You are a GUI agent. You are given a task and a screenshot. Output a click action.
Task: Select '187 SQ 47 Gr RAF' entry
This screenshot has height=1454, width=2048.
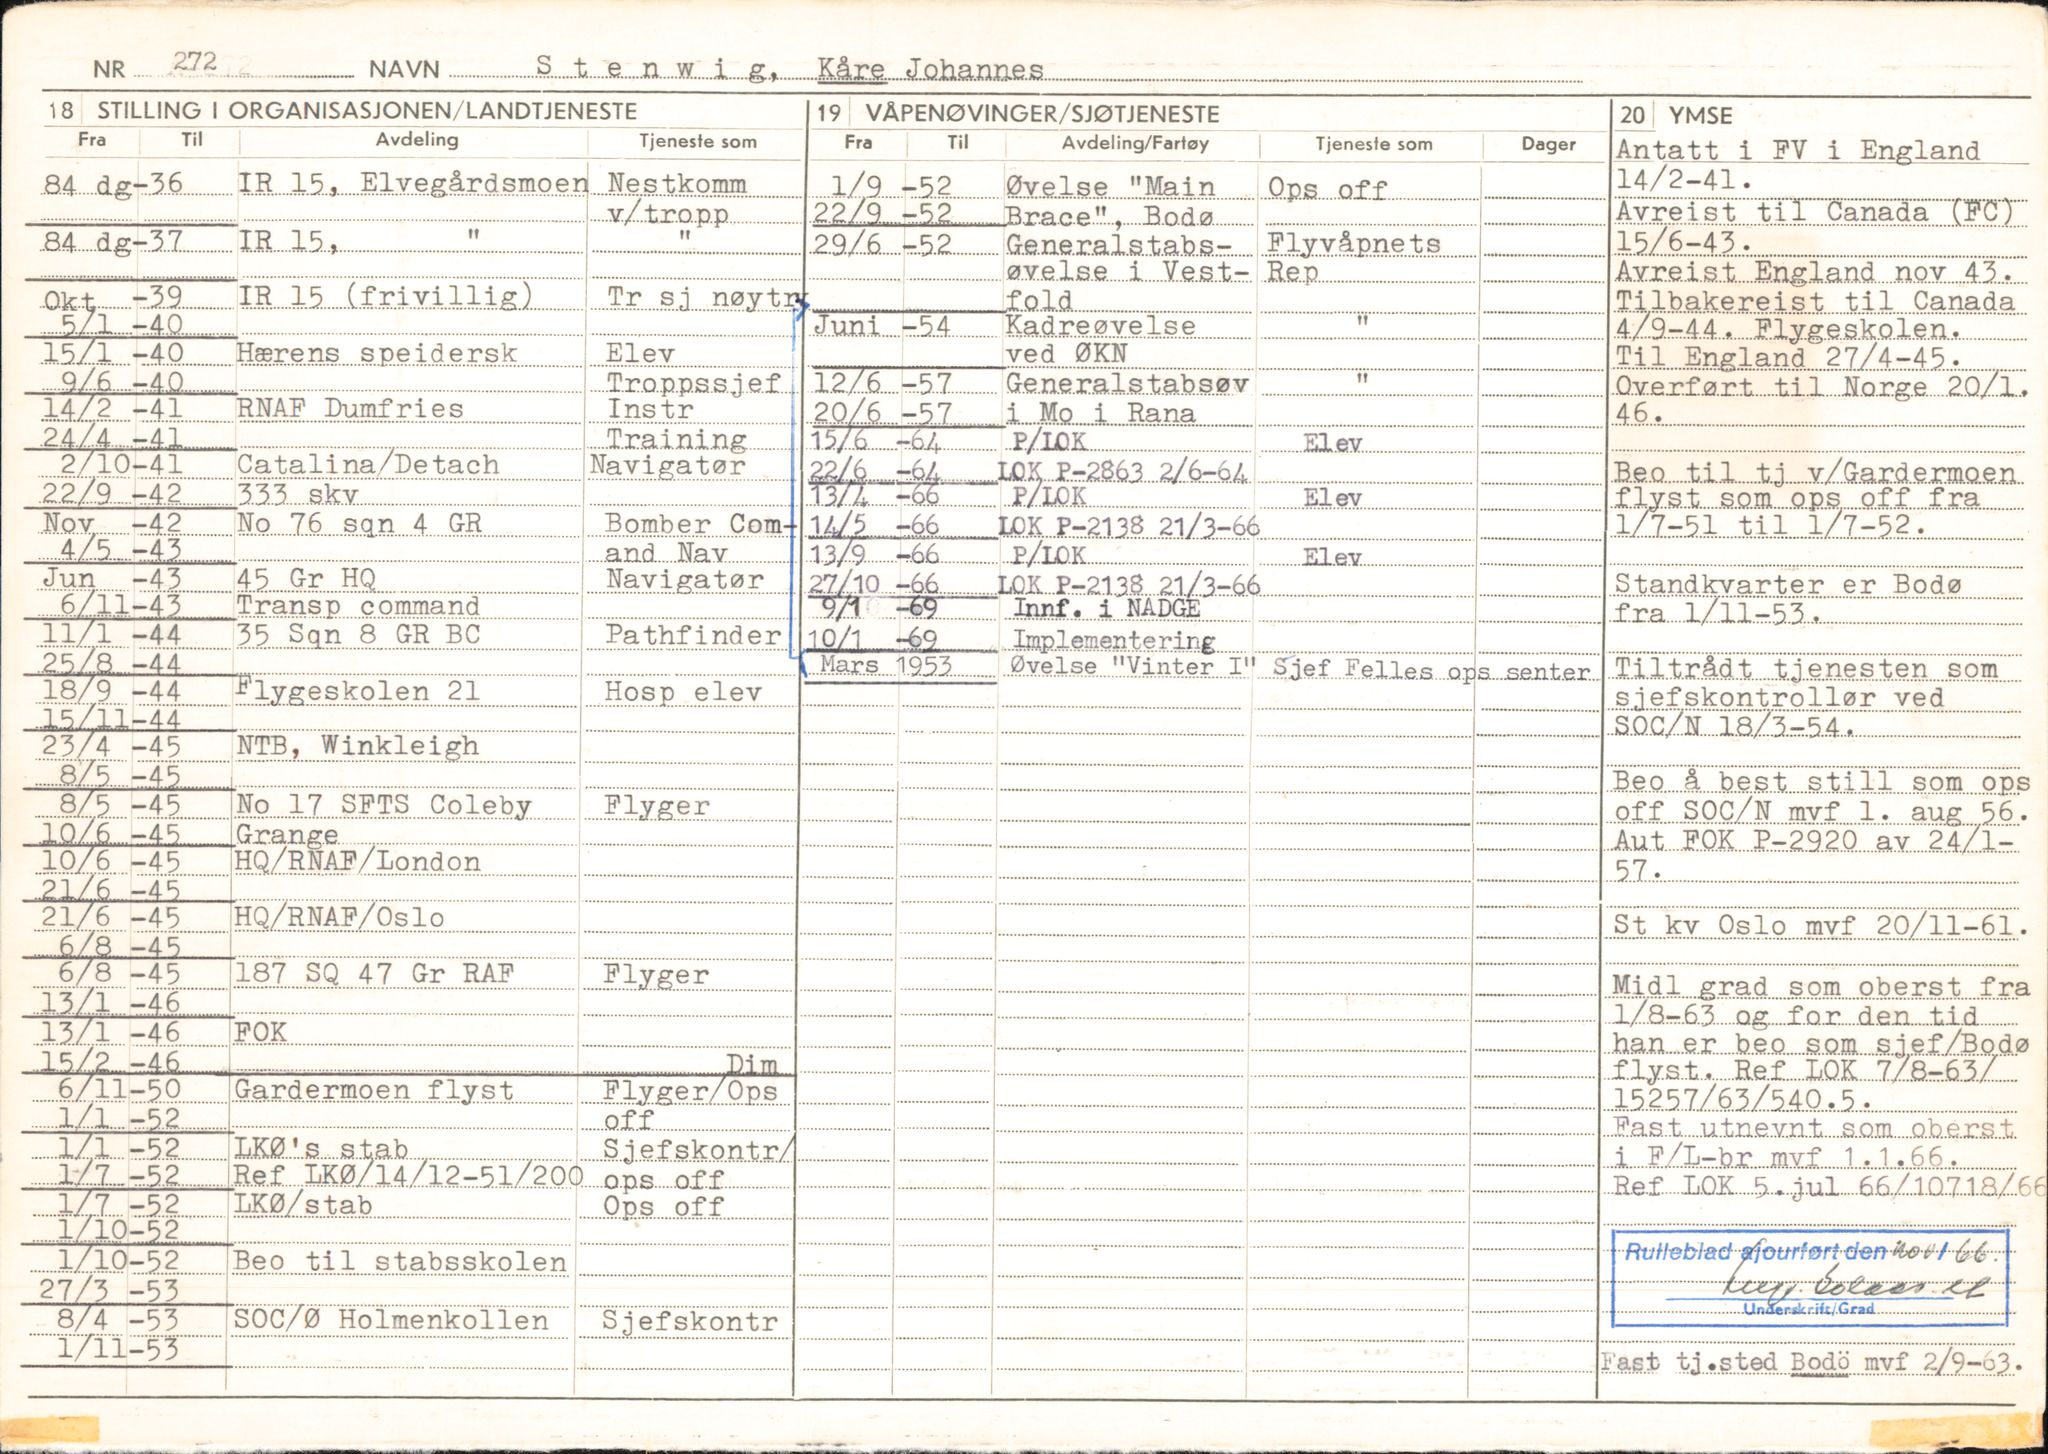coord(374,974)
